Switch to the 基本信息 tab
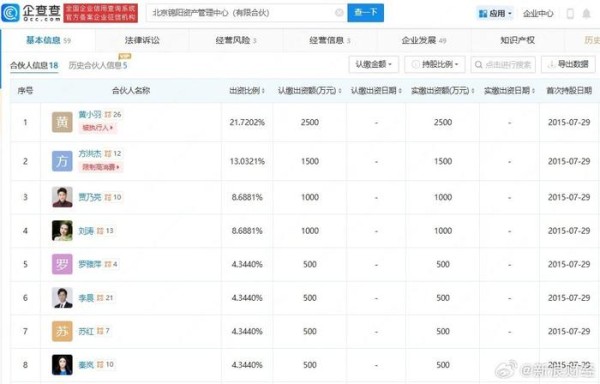Screen dimensions: 600x384 click(x=48, y=40)
